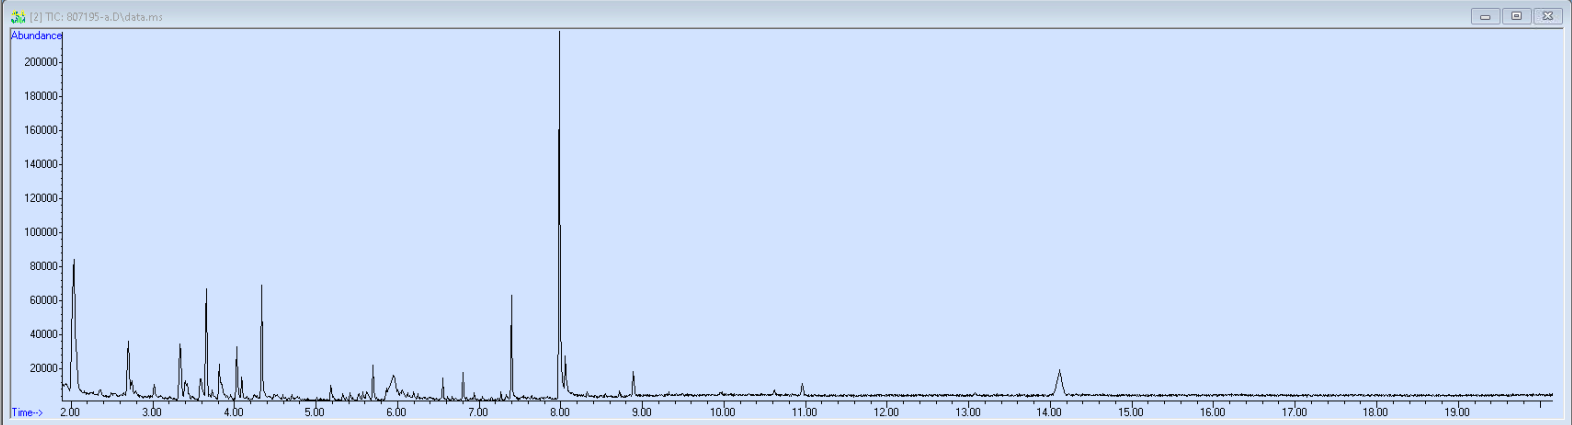Select the tallest peak at 8.00 minutes
1572x425 pixels.
click(559, 215)
